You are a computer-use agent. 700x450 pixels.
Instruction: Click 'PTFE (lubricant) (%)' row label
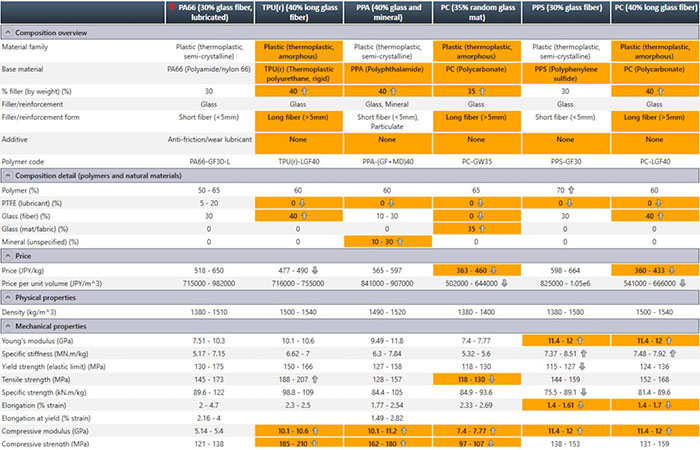click(x=32, y=203)
